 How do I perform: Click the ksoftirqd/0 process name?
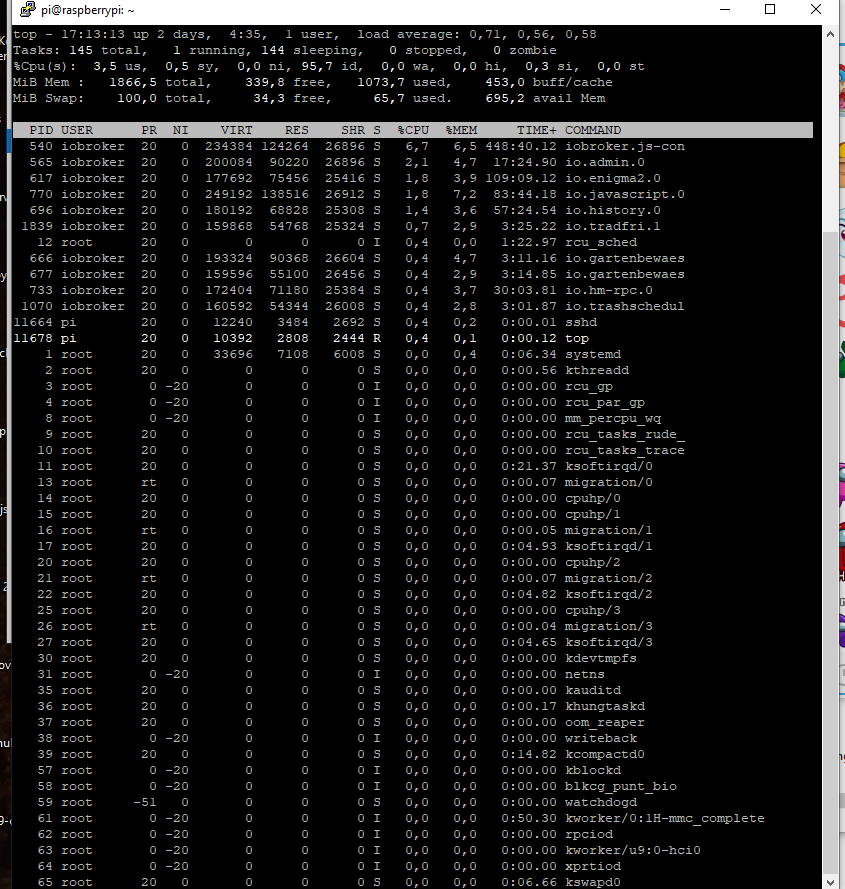pyautogui.click(x=609, y=467)
